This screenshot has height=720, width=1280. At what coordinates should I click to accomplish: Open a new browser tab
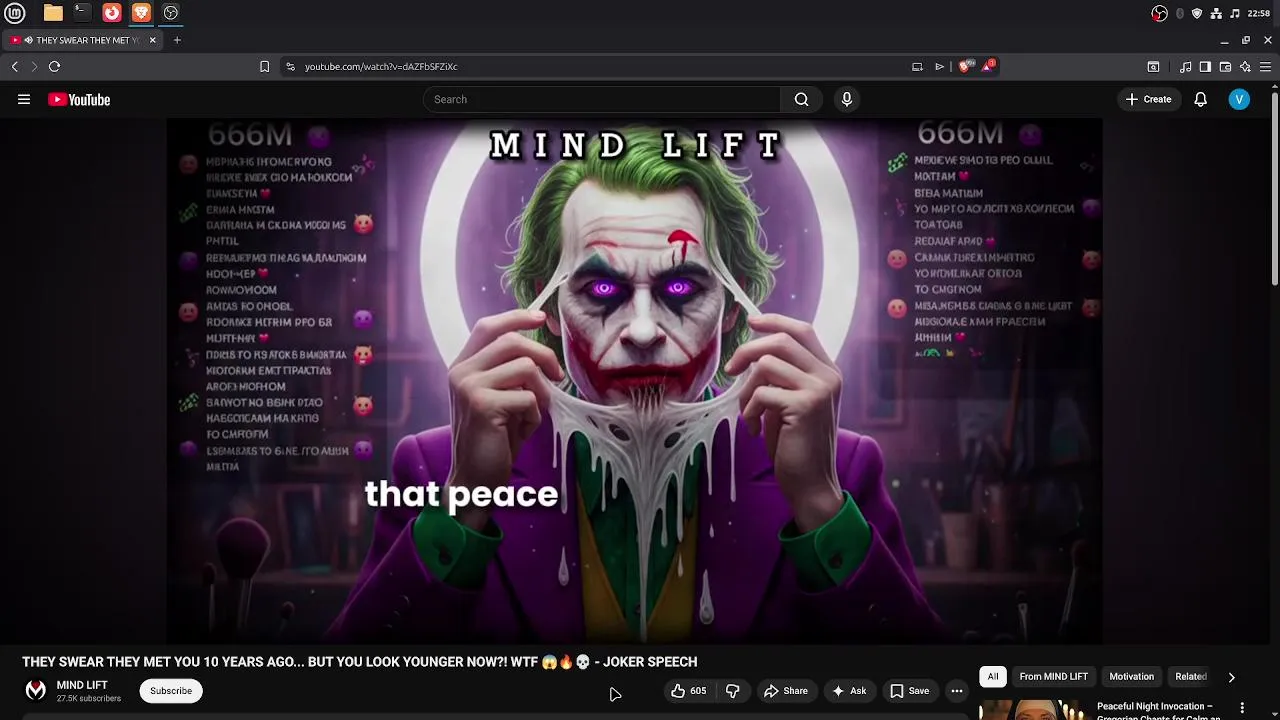[177, 40]
